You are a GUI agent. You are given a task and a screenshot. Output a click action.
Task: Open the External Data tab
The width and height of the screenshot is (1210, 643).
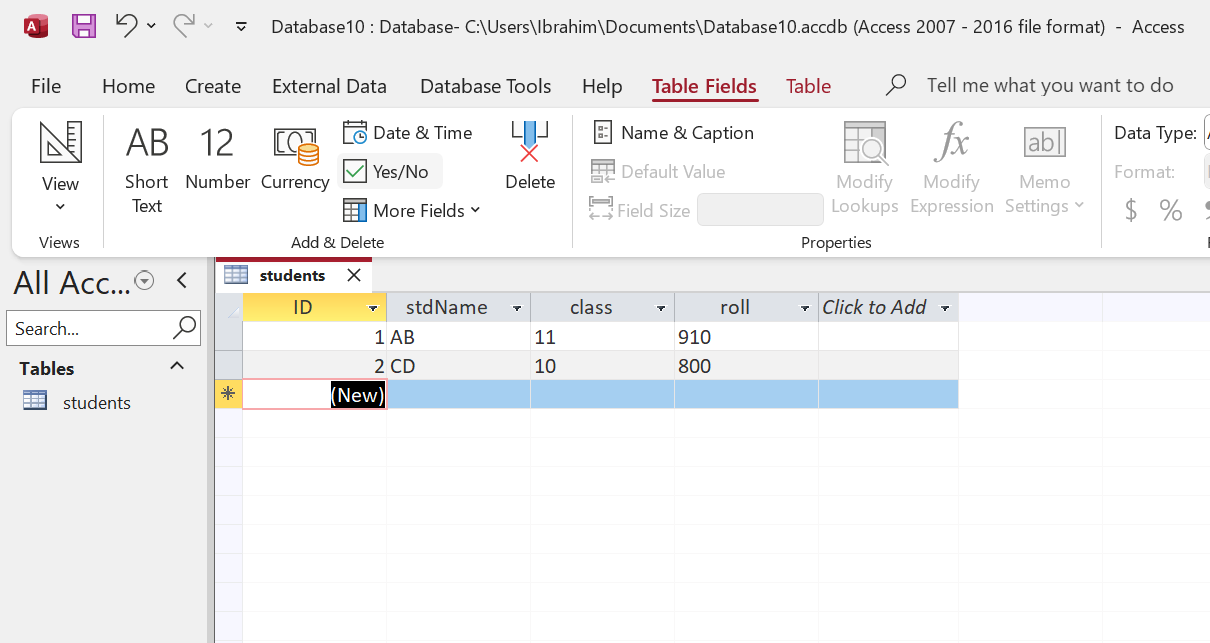point(329,86)
